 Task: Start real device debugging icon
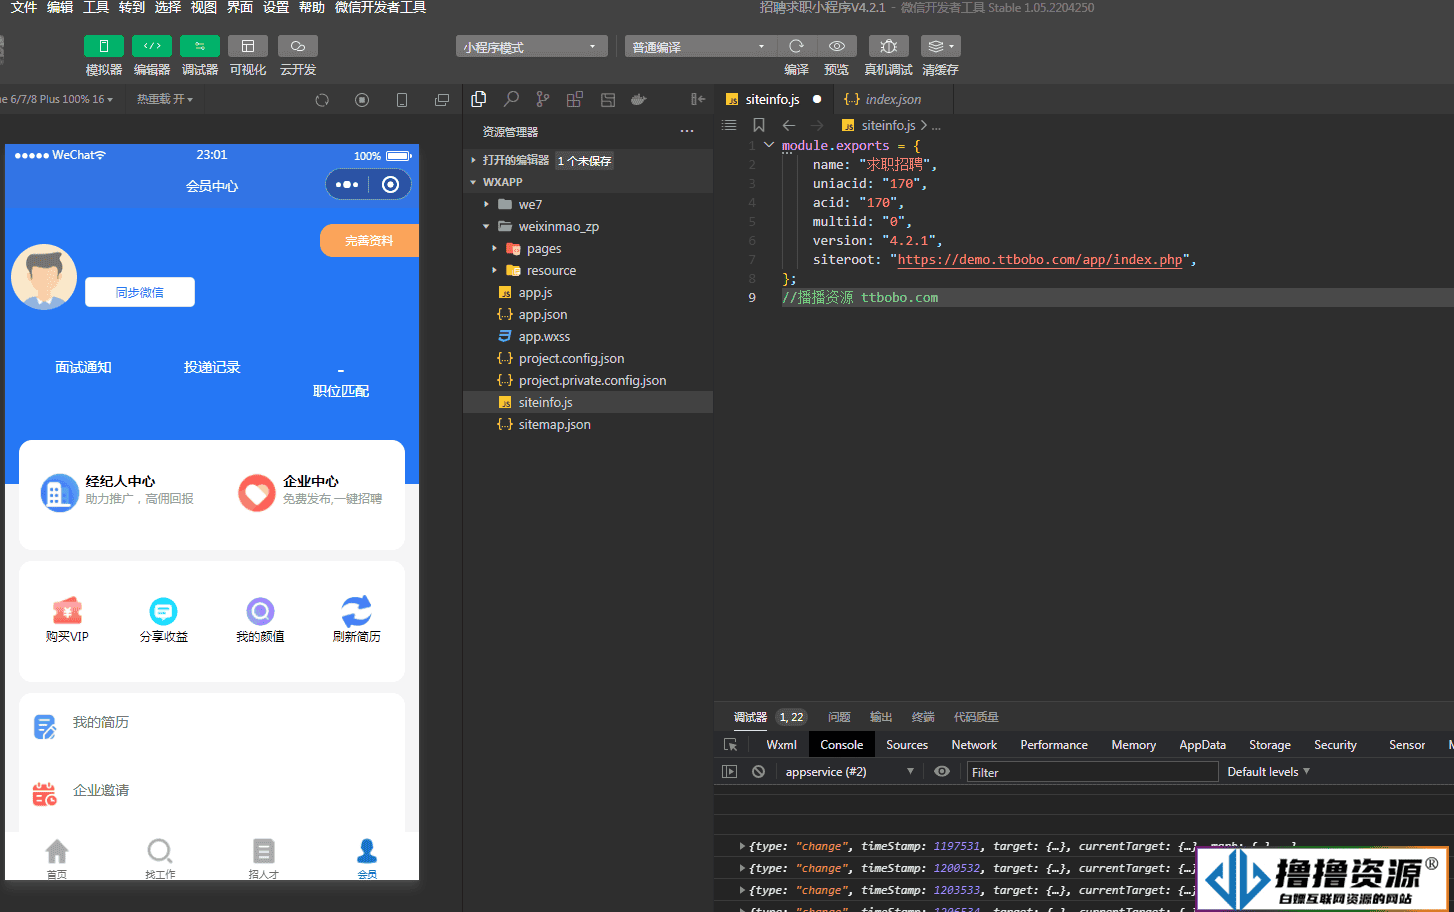click(x=888, y=46)
